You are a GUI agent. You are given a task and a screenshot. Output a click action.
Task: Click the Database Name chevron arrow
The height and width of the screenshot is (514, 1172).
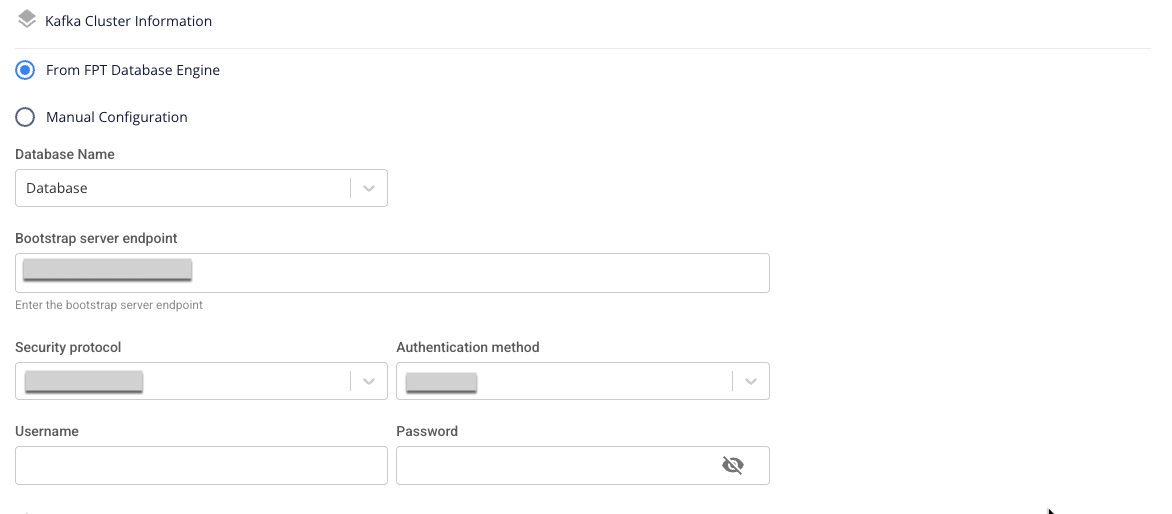coord(369,188)
